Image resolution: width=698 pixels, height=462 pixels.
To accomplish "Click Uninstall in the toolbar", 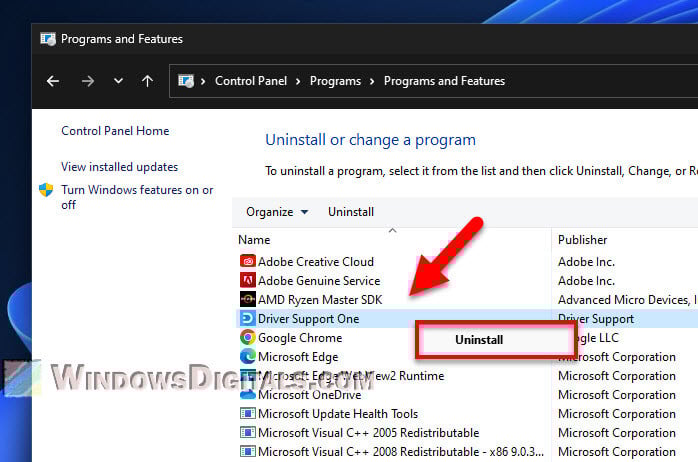I will (x=351, y=212).
